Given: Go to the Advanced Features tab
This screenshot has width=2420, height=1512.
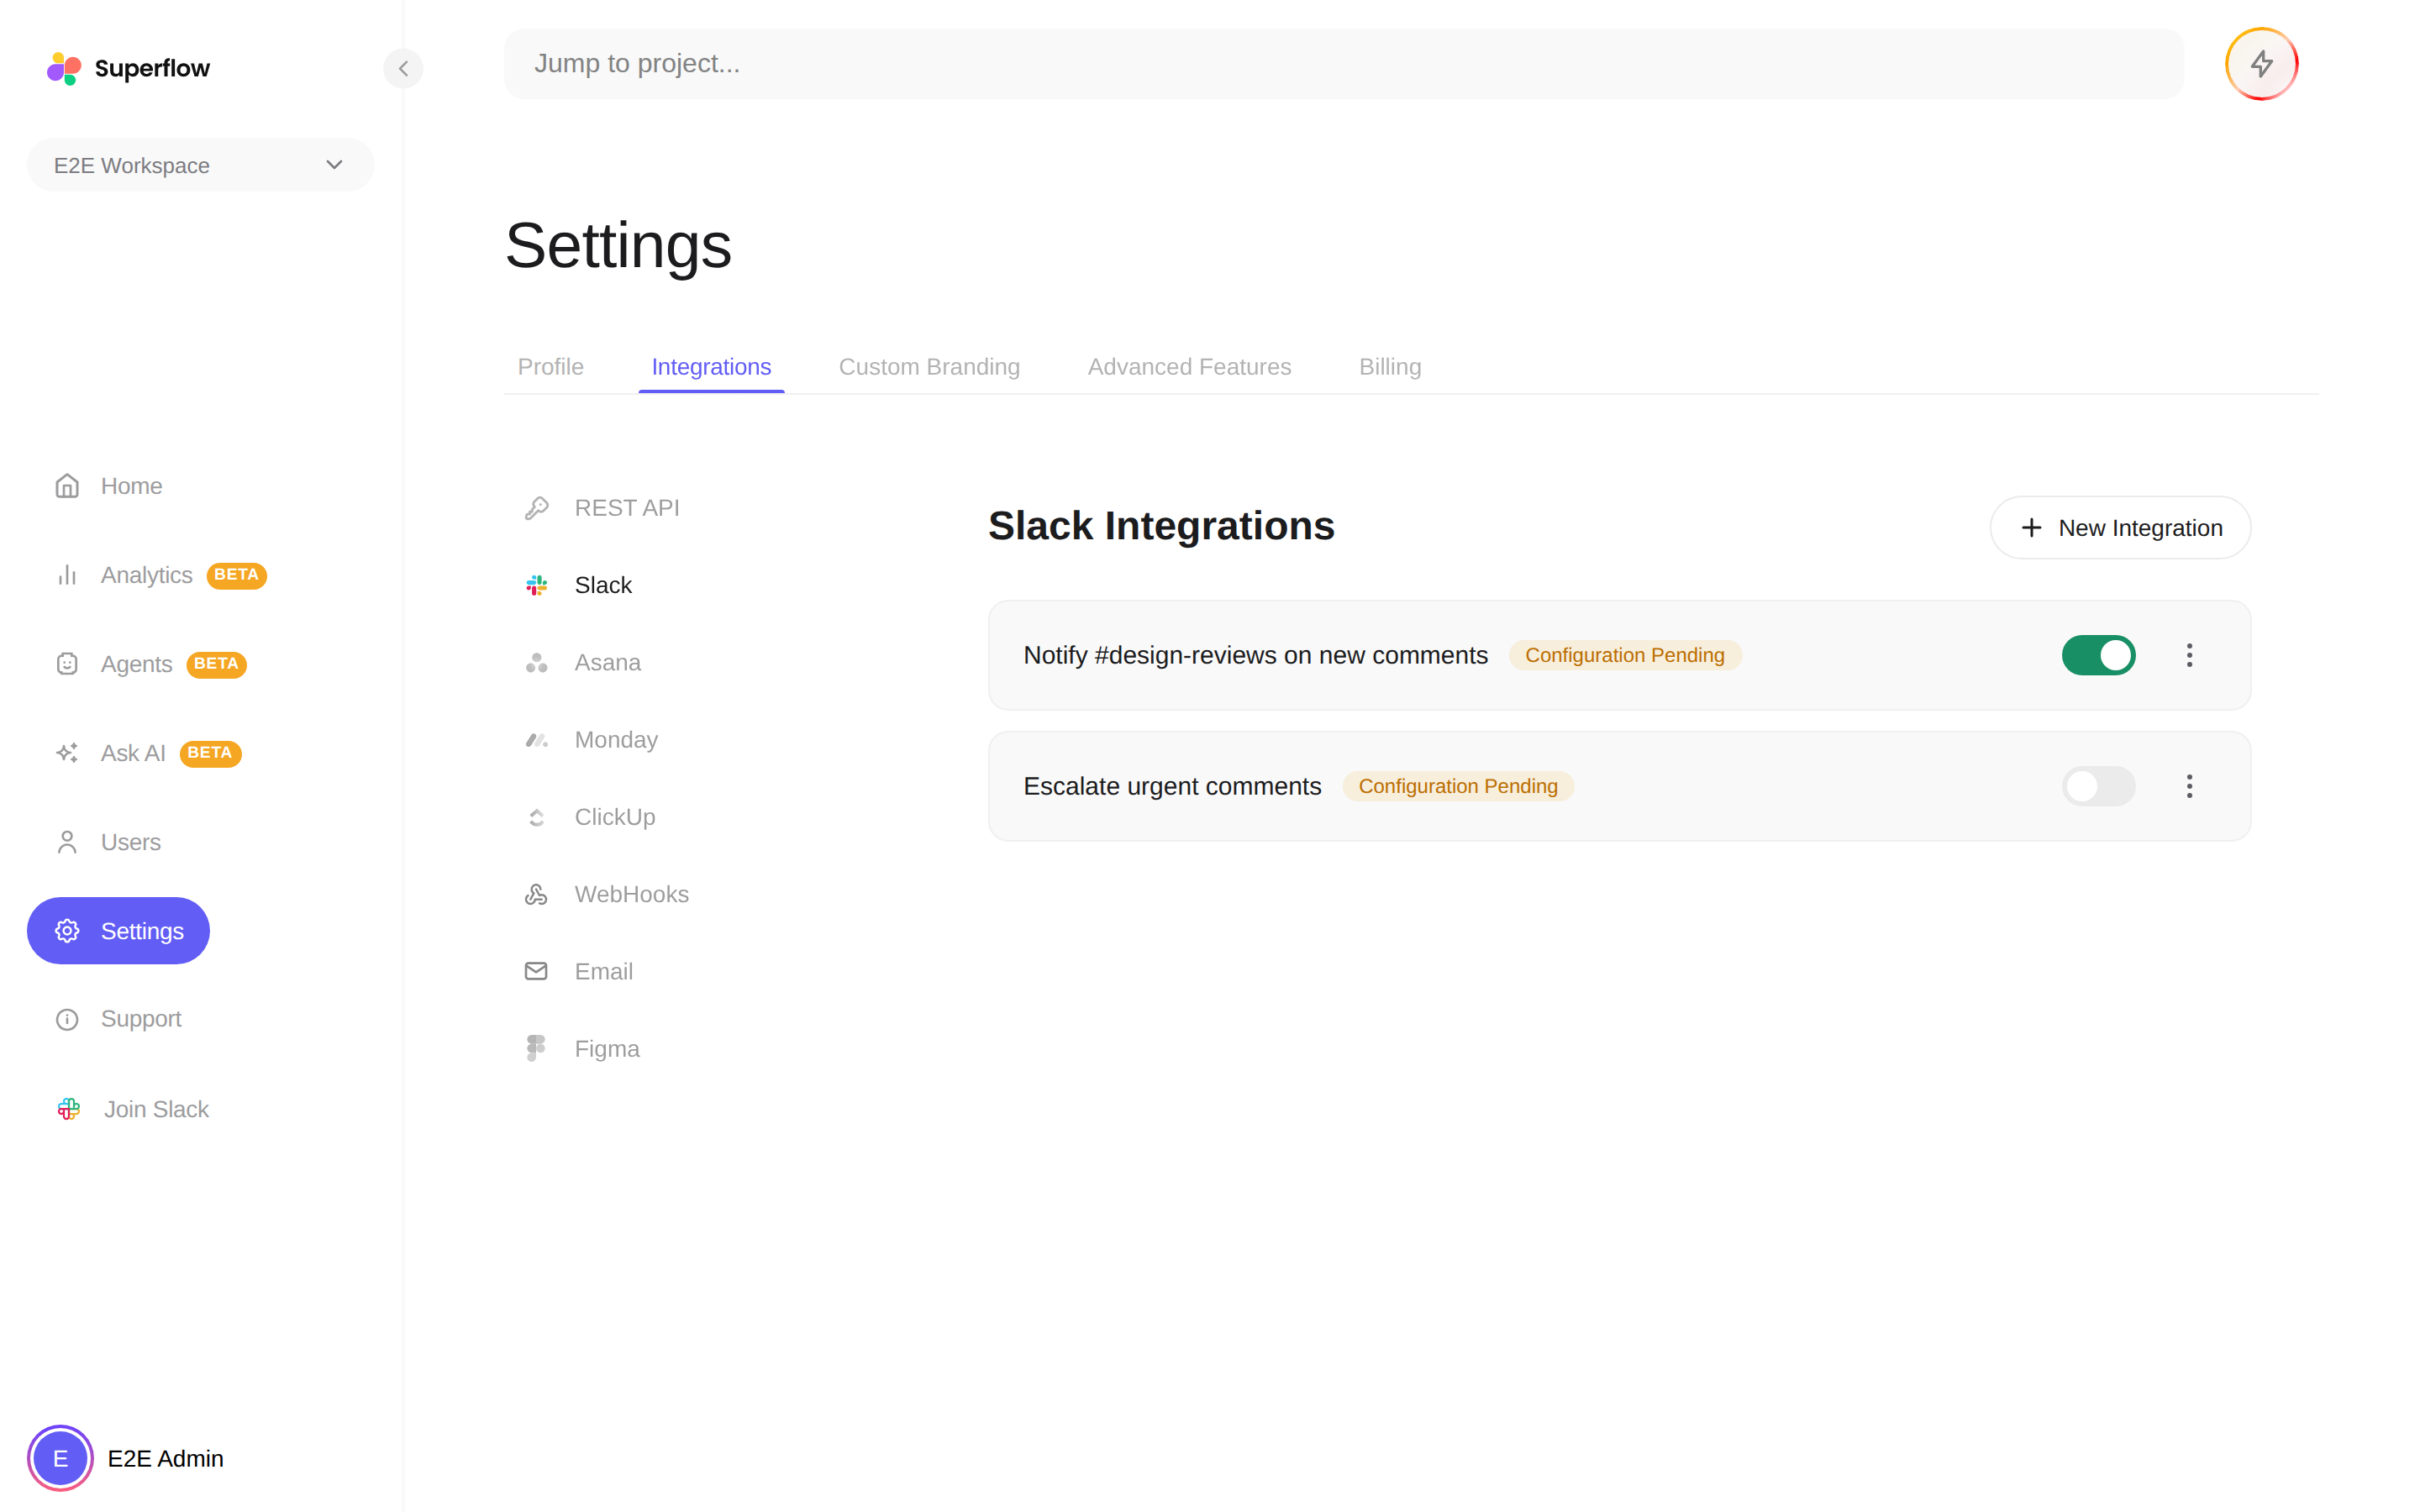Looking at the screenshot, I should pyautogui.click(x=1189, y=367).
